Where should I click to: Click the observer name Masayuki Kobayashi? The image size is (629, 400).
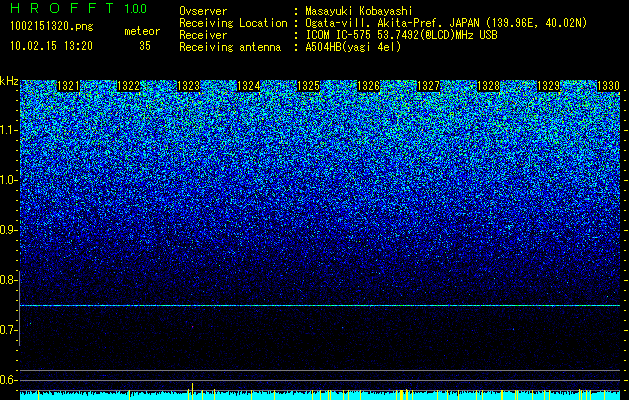pos(359,12)
